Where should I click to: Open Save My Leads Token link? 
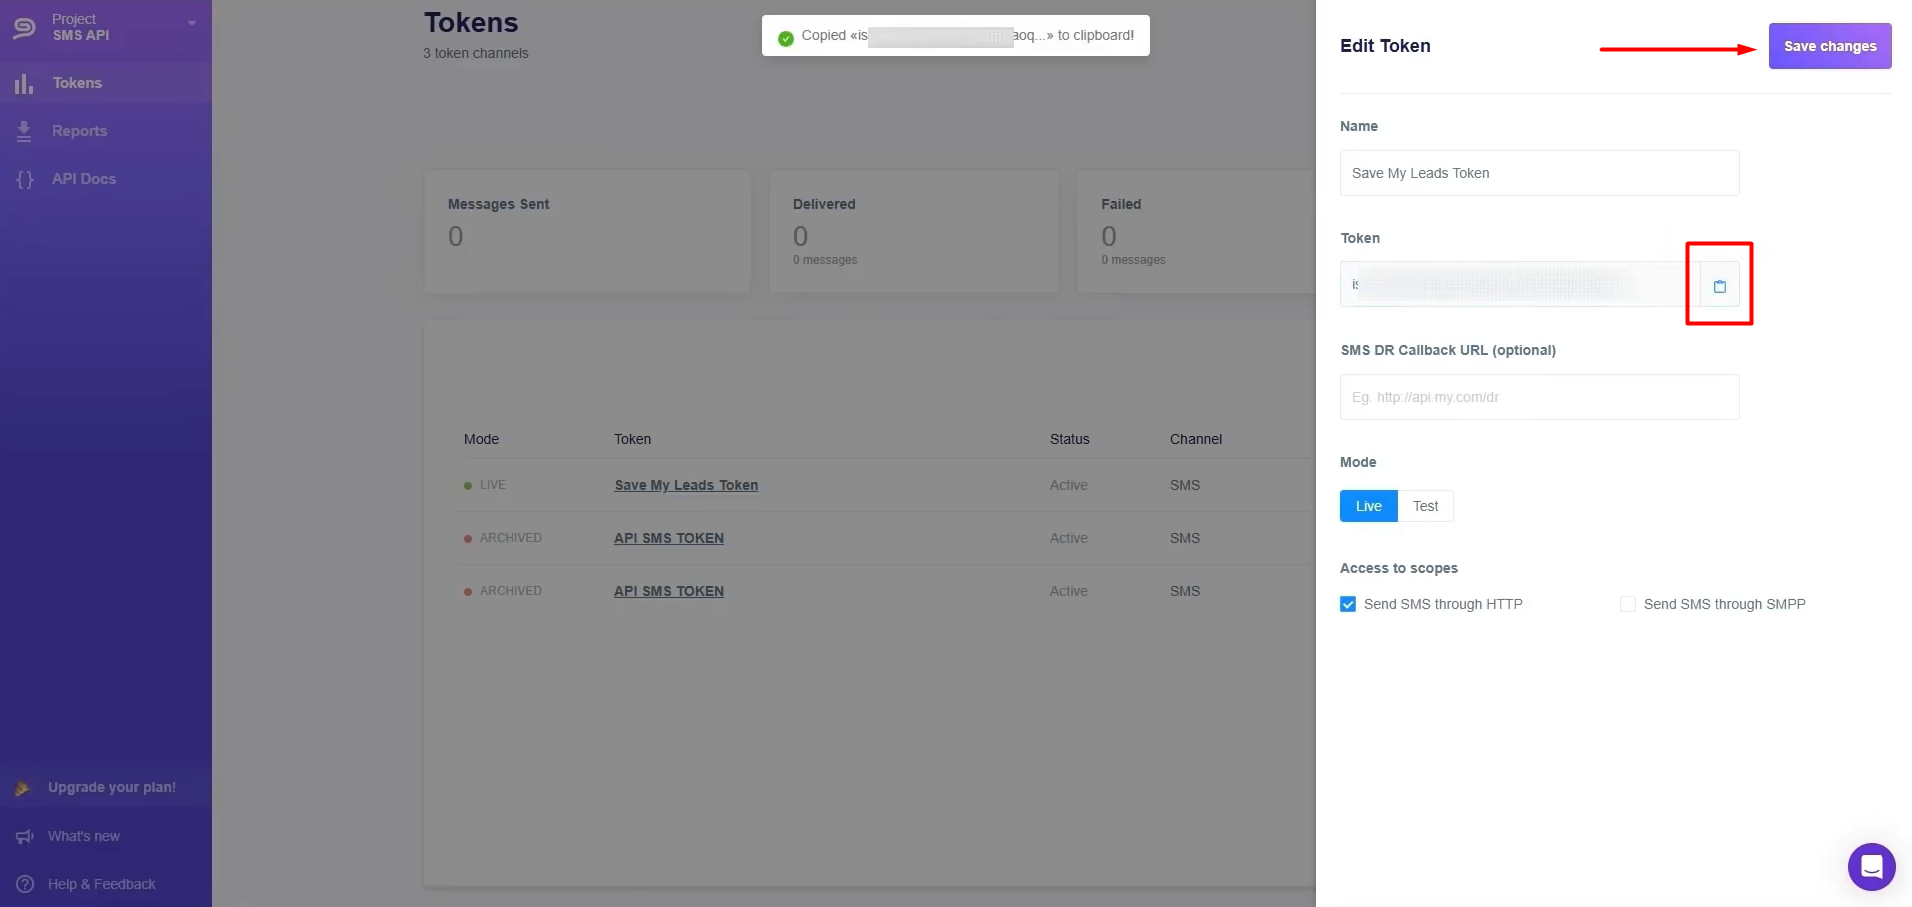tap(686, 485)
